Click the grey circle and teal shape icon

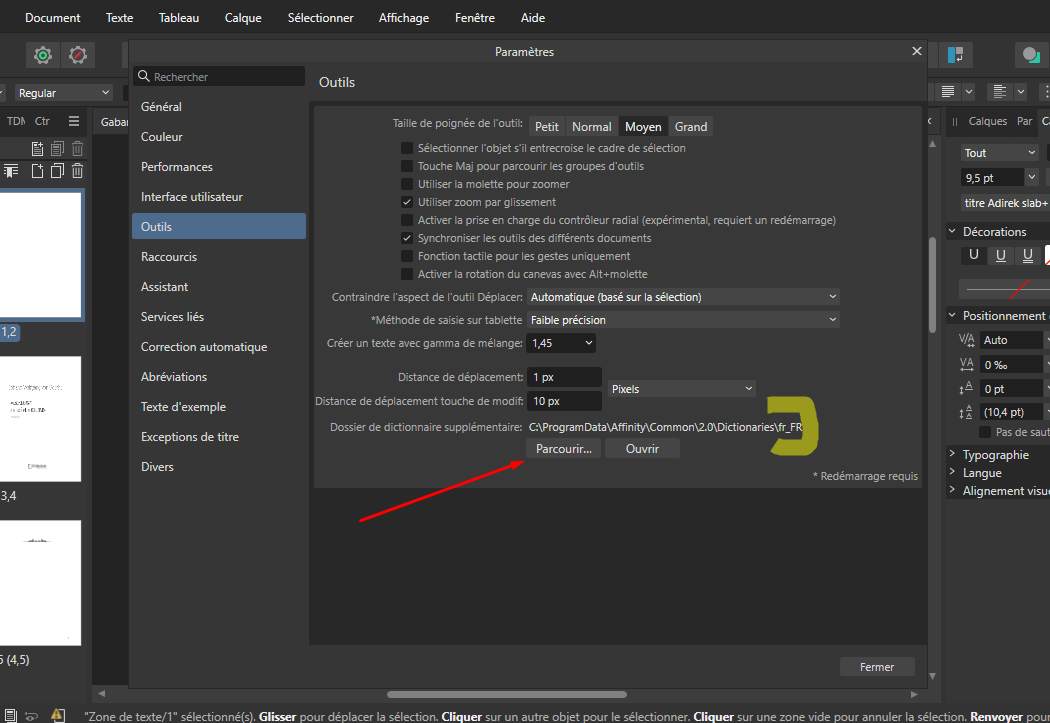point(1031,55)
